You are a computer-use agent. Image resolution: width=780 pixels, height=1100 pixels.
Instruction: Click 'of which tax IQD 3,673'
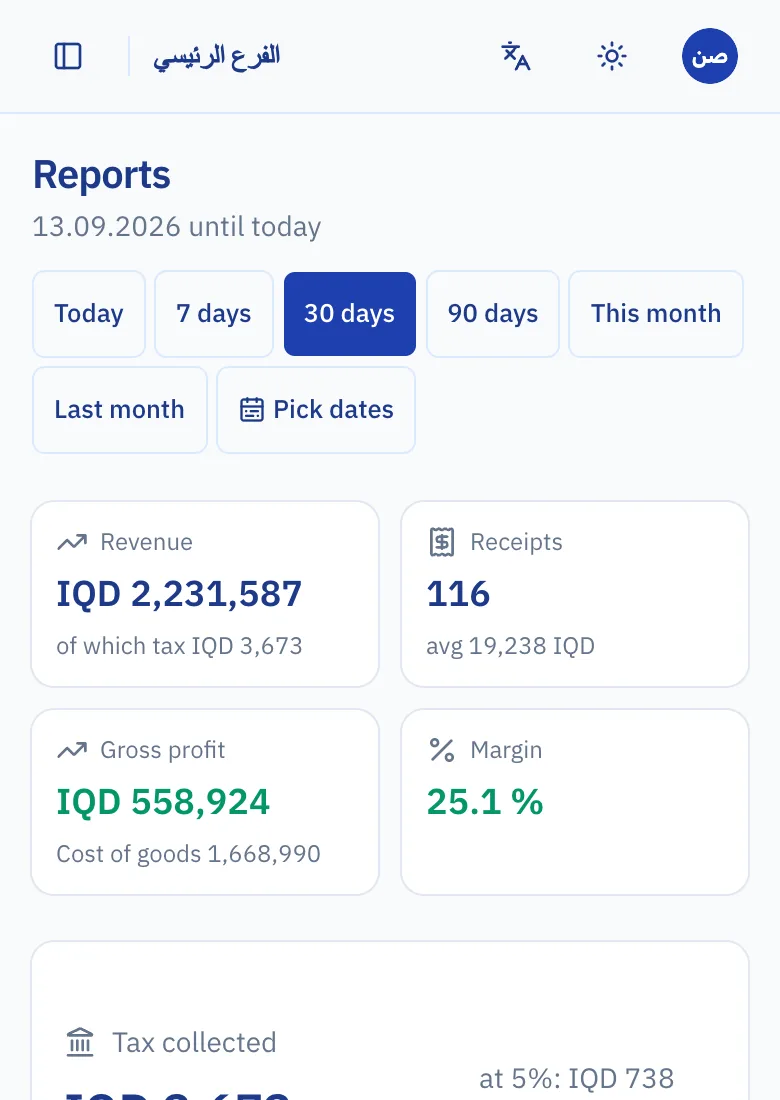coord(180,645)
